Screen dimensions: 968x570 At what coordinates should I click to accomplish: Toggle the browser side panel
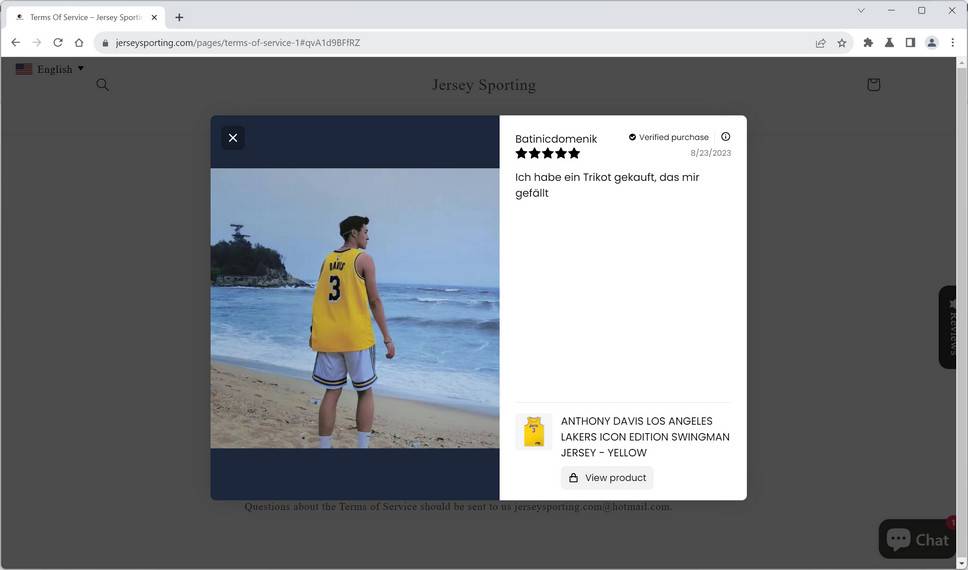(x=910, y=43)
